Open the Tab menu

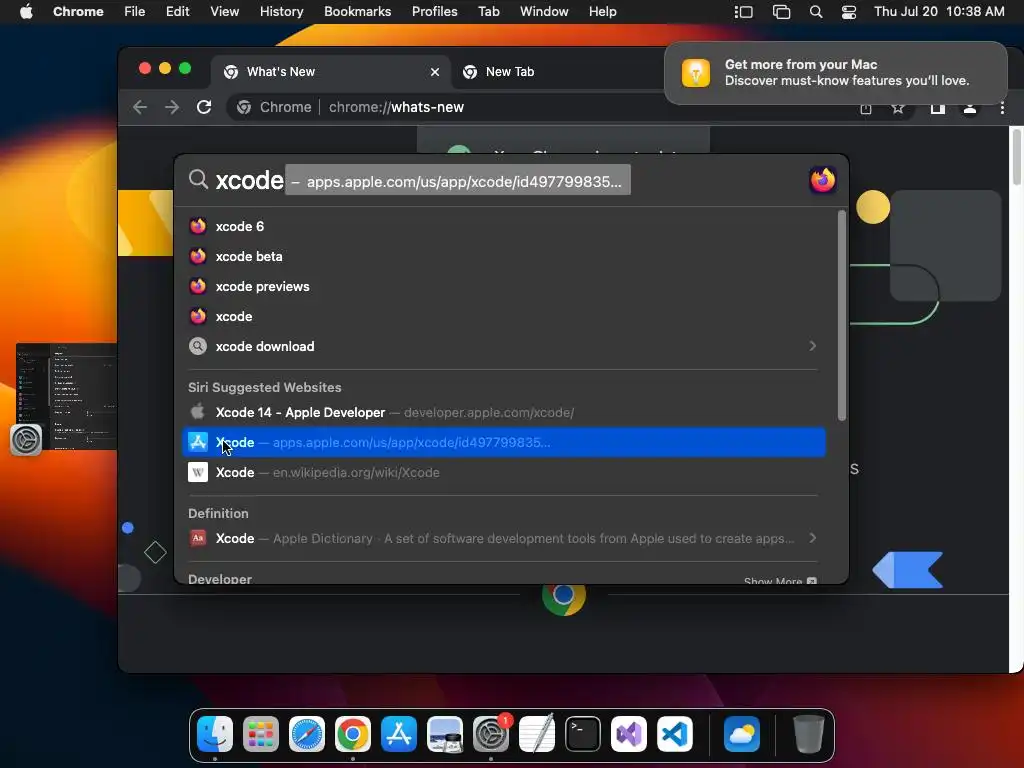tap(488, 12)
